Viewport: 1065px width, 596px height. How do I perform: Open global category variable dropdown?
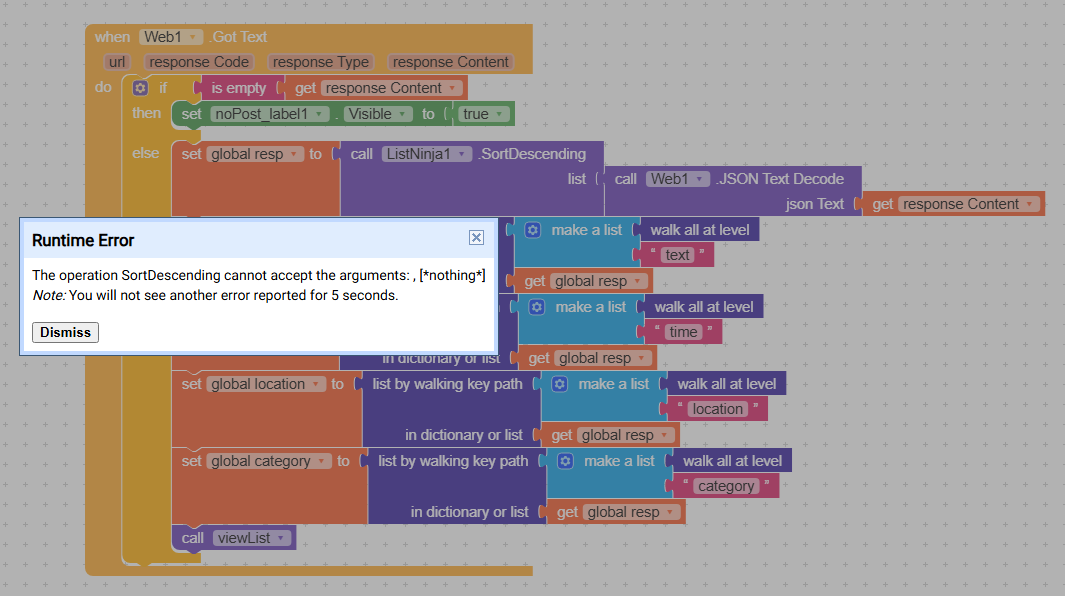tap(321, 461)
